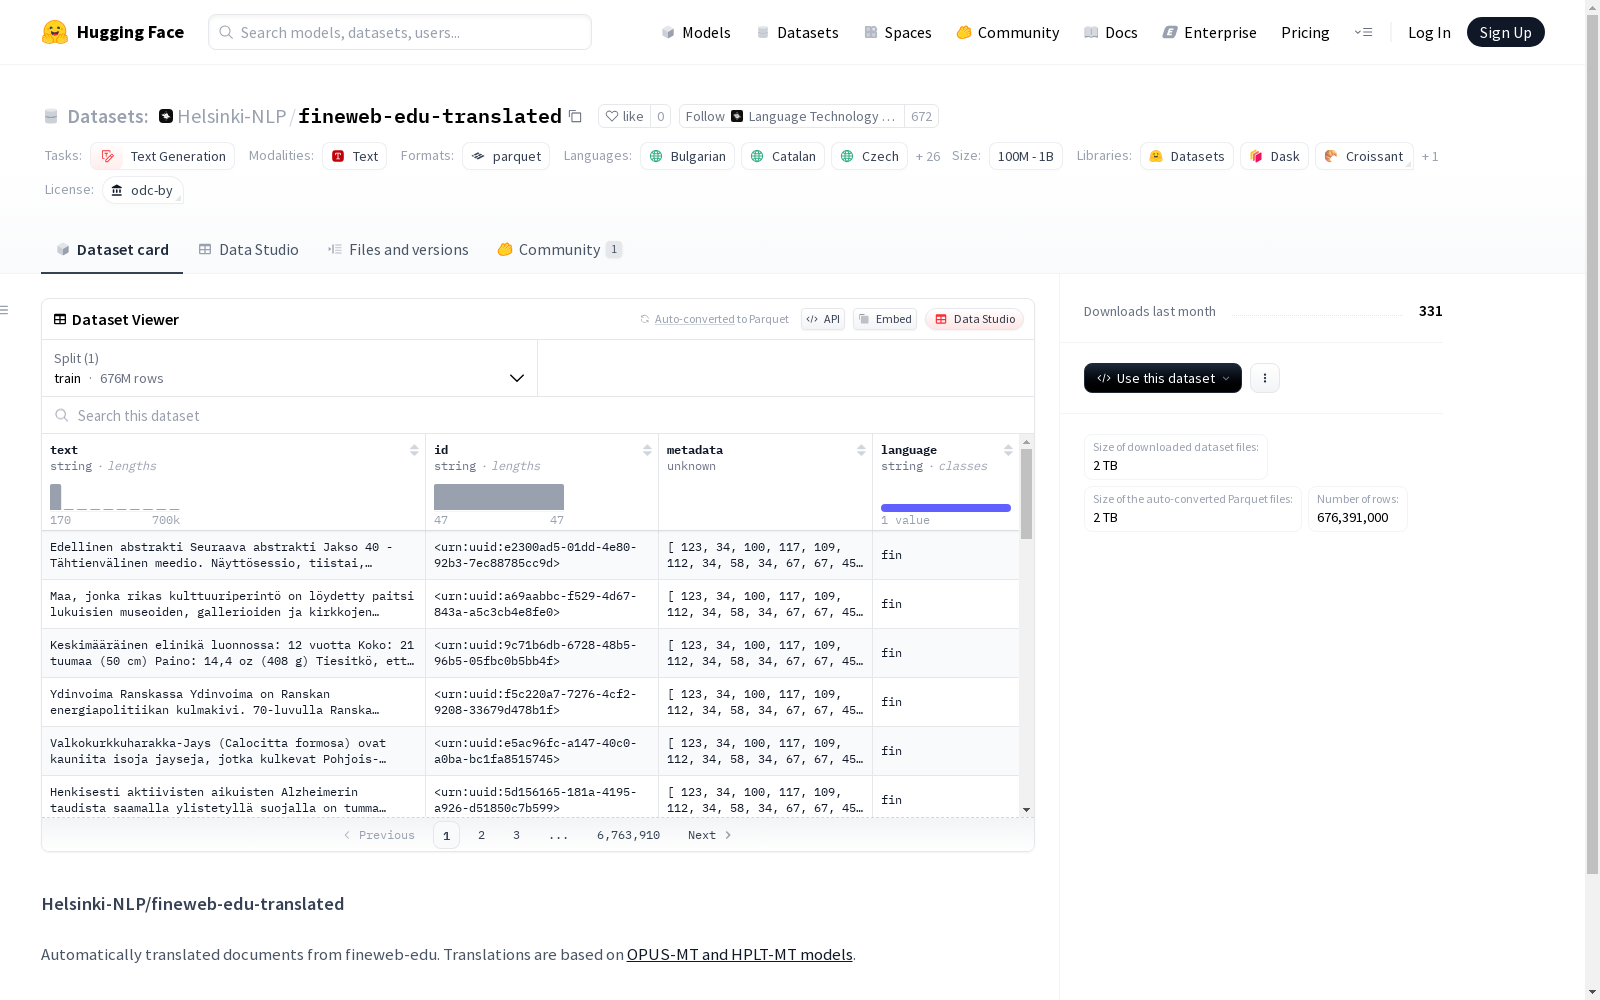The height and width of the screenshot is (1000, 1600).
Task: Open the three-dot dataset options menu
Action: coord(1265,378)
